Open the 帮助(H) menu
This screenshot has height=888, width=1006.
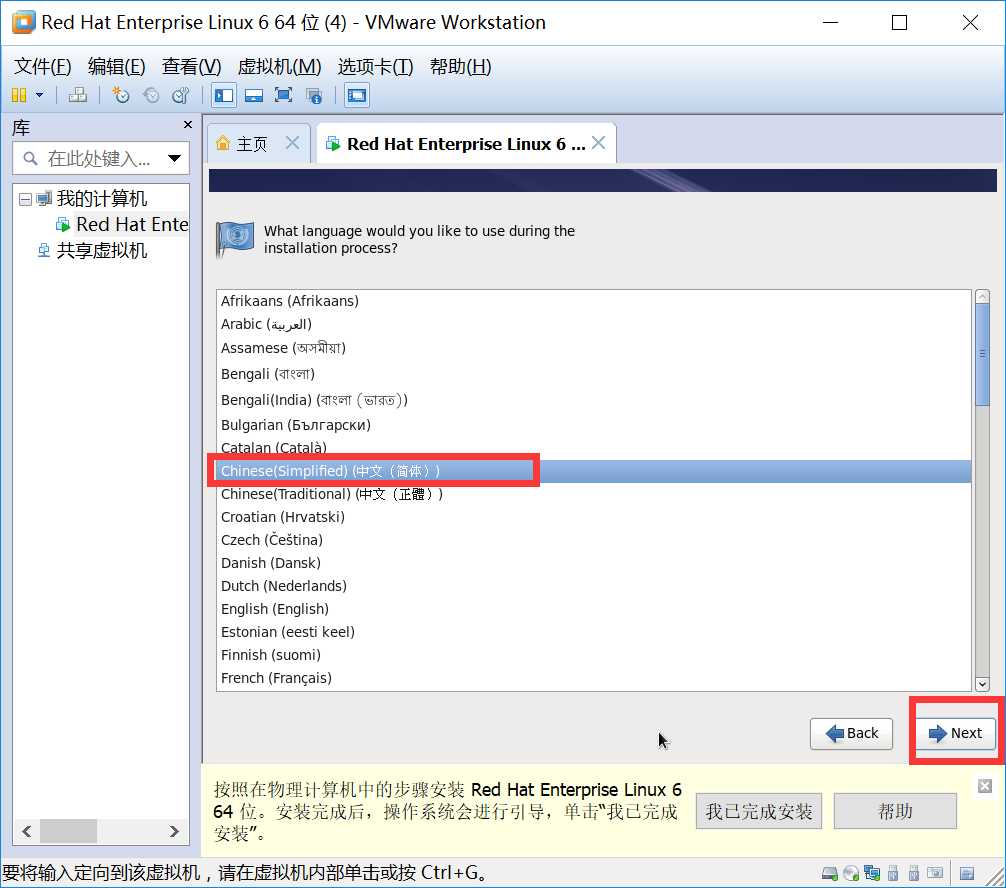point(460,66)
